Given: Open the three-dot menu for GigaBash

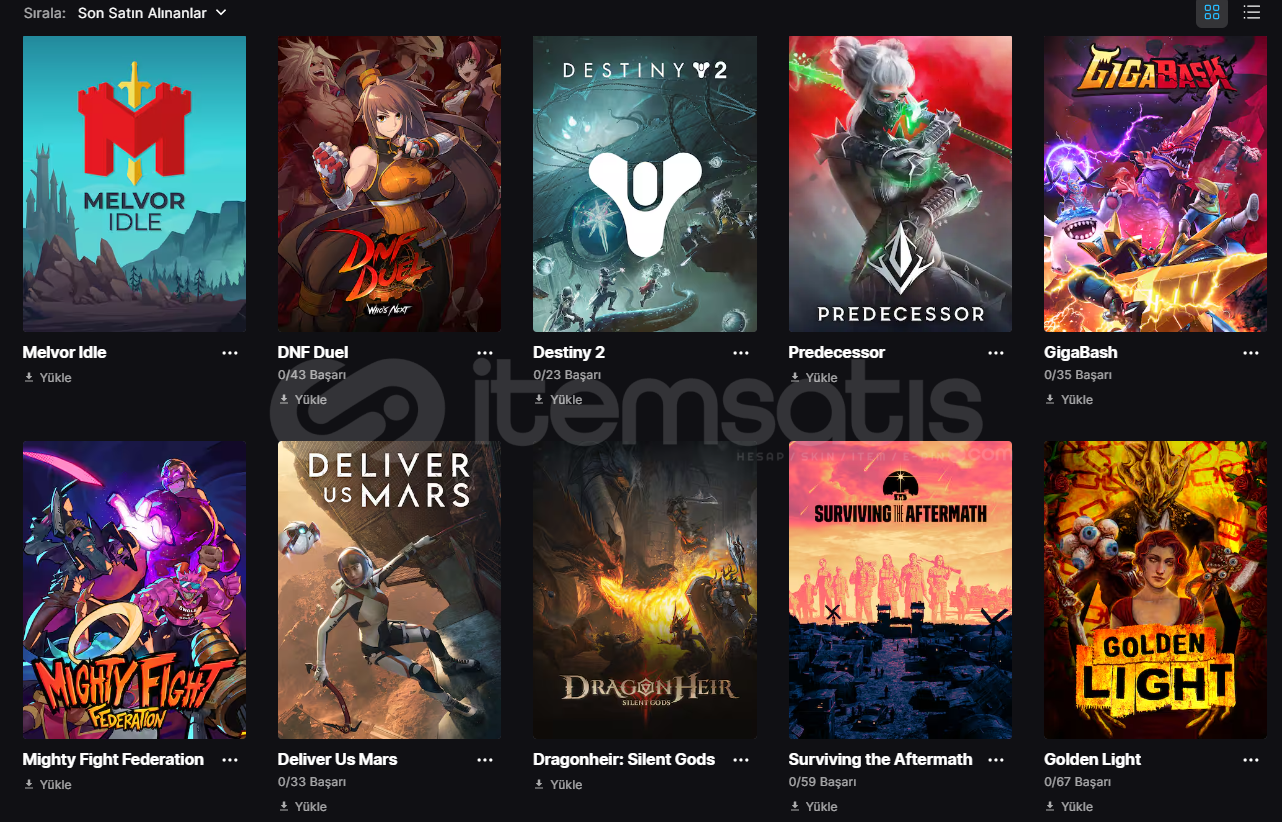Looking at the screenshot, I should coord(1251,353).
